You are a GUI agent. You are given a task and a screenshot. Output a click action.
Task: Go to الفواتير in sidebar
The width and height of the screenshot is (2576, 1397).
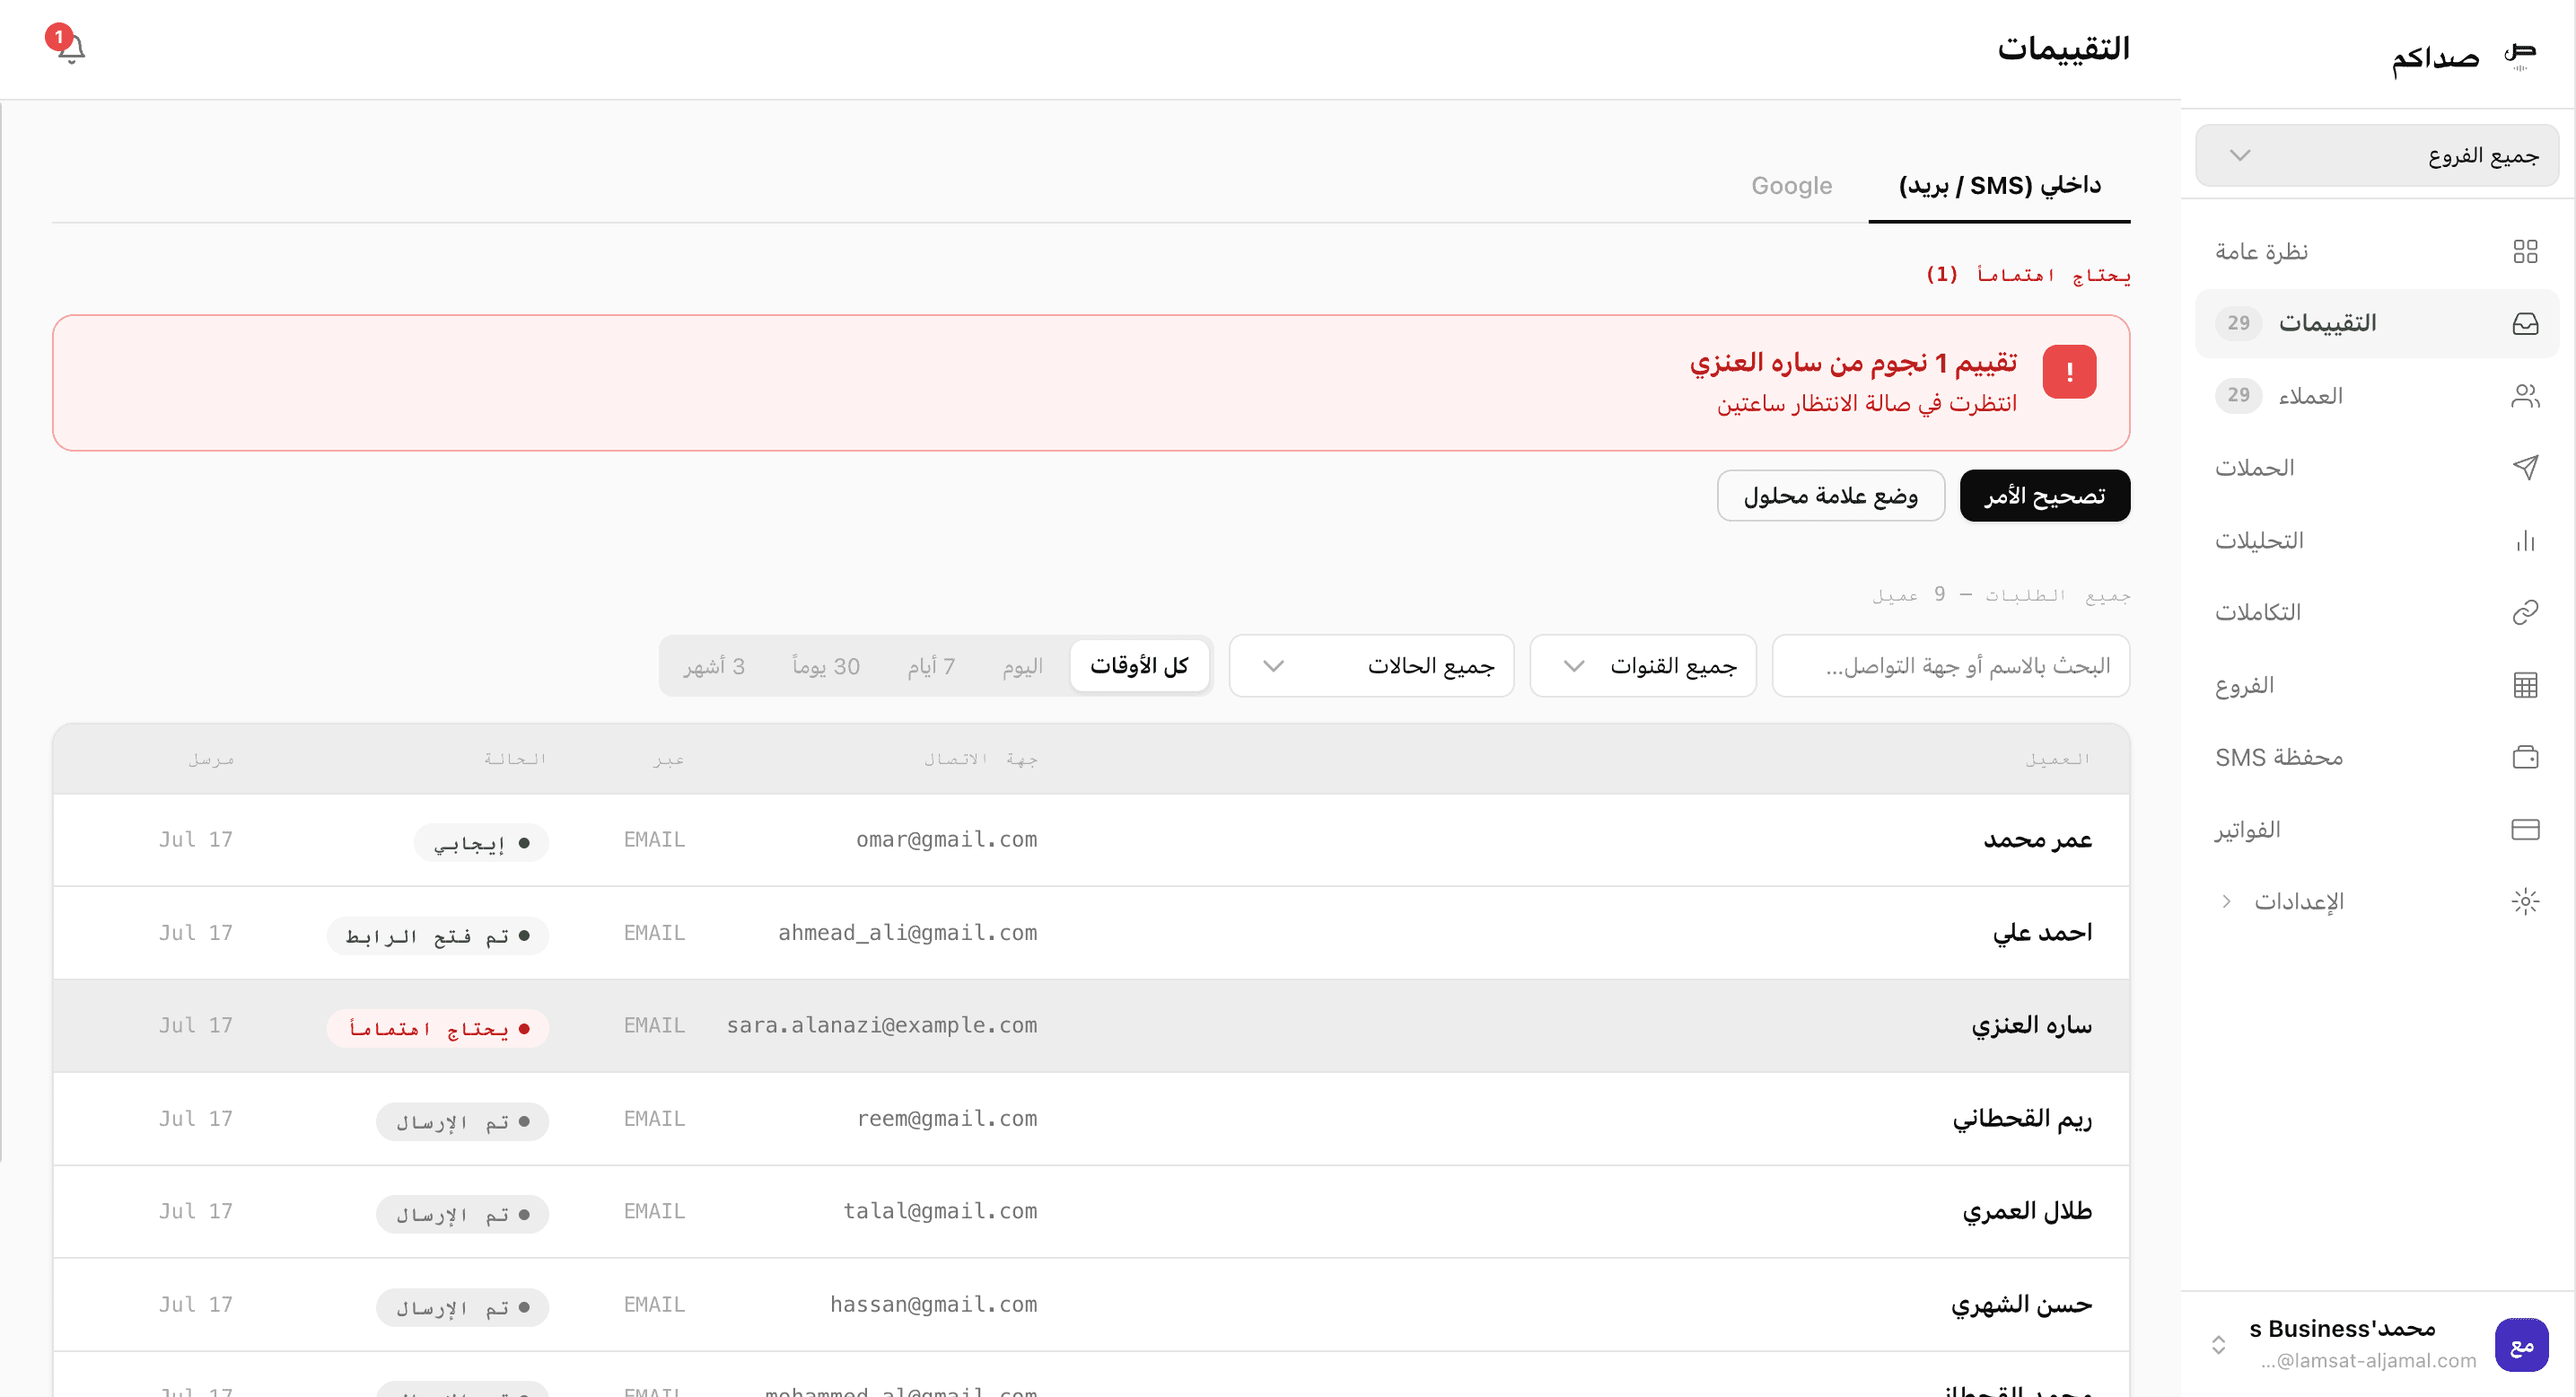[2376, 829]
